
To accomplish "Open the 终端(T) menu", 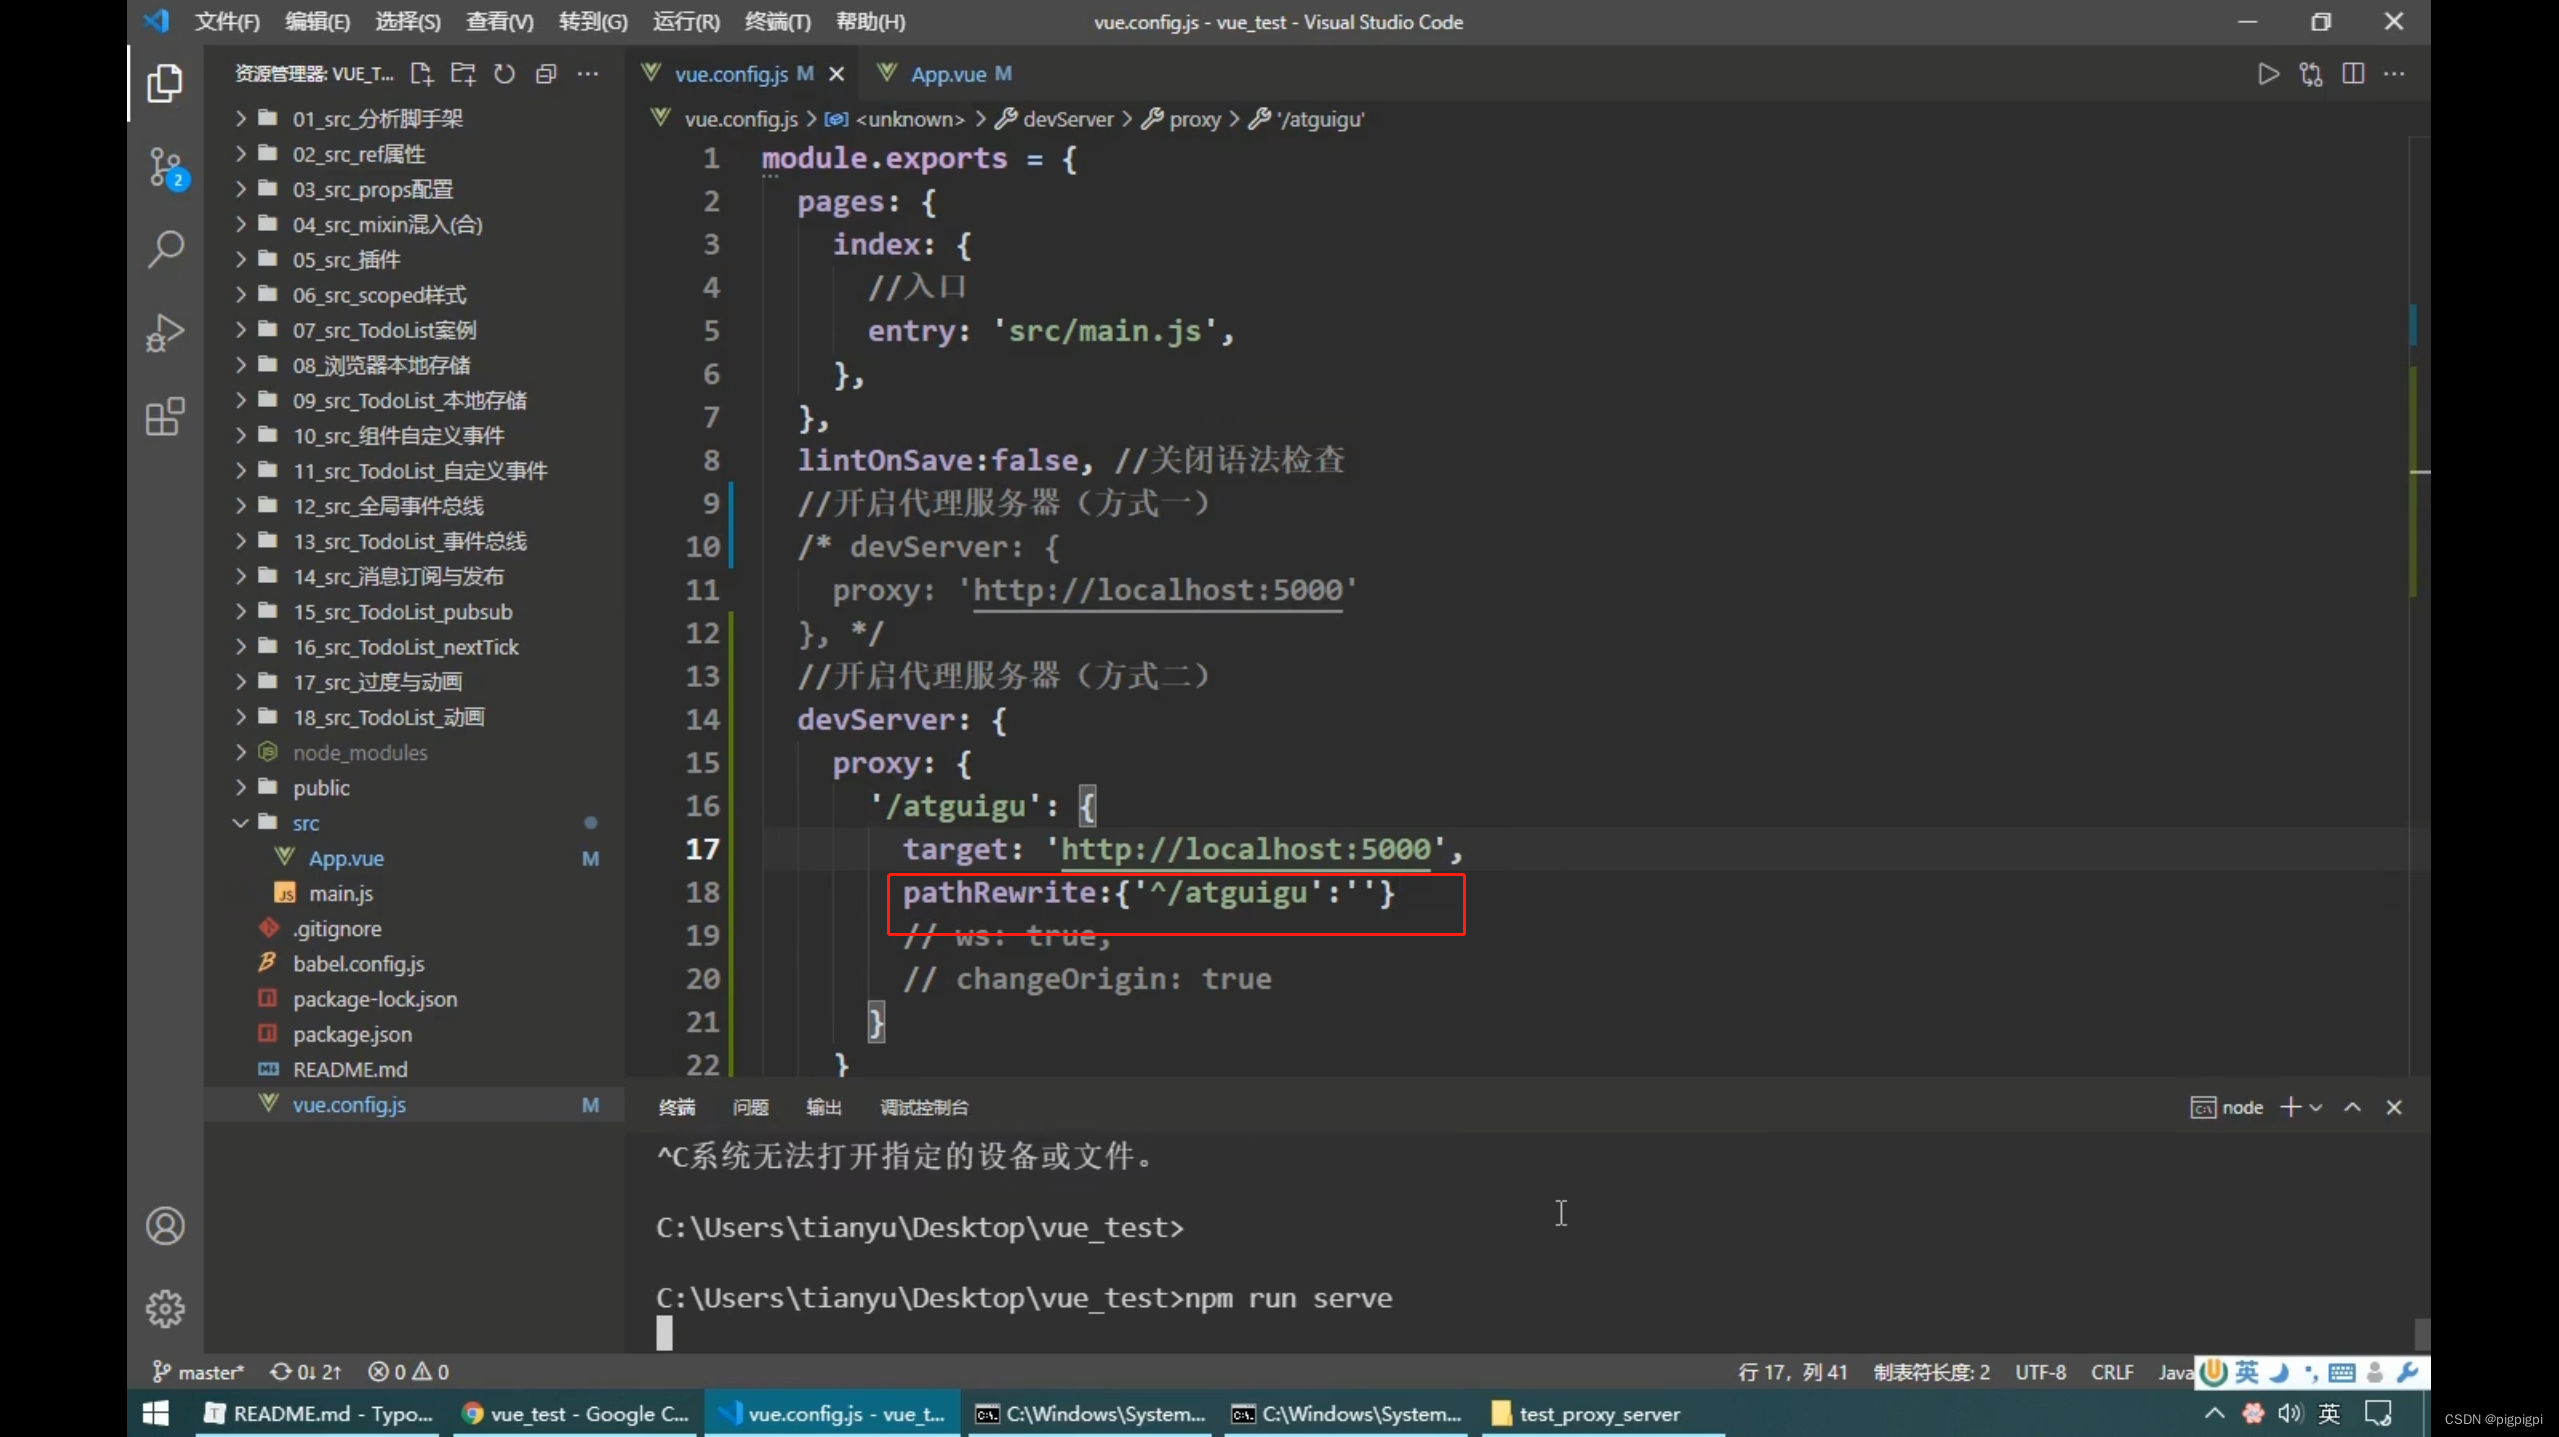I will [778, 22].
